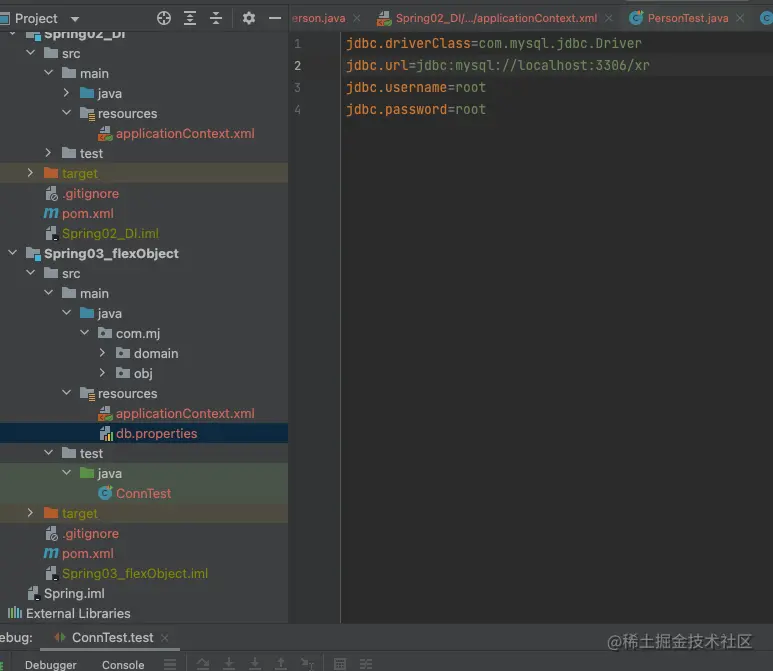This screenshot has height=671, width=773.
Task: Click the Evaluate Expression calculator icon
Action: coord(340,664)
